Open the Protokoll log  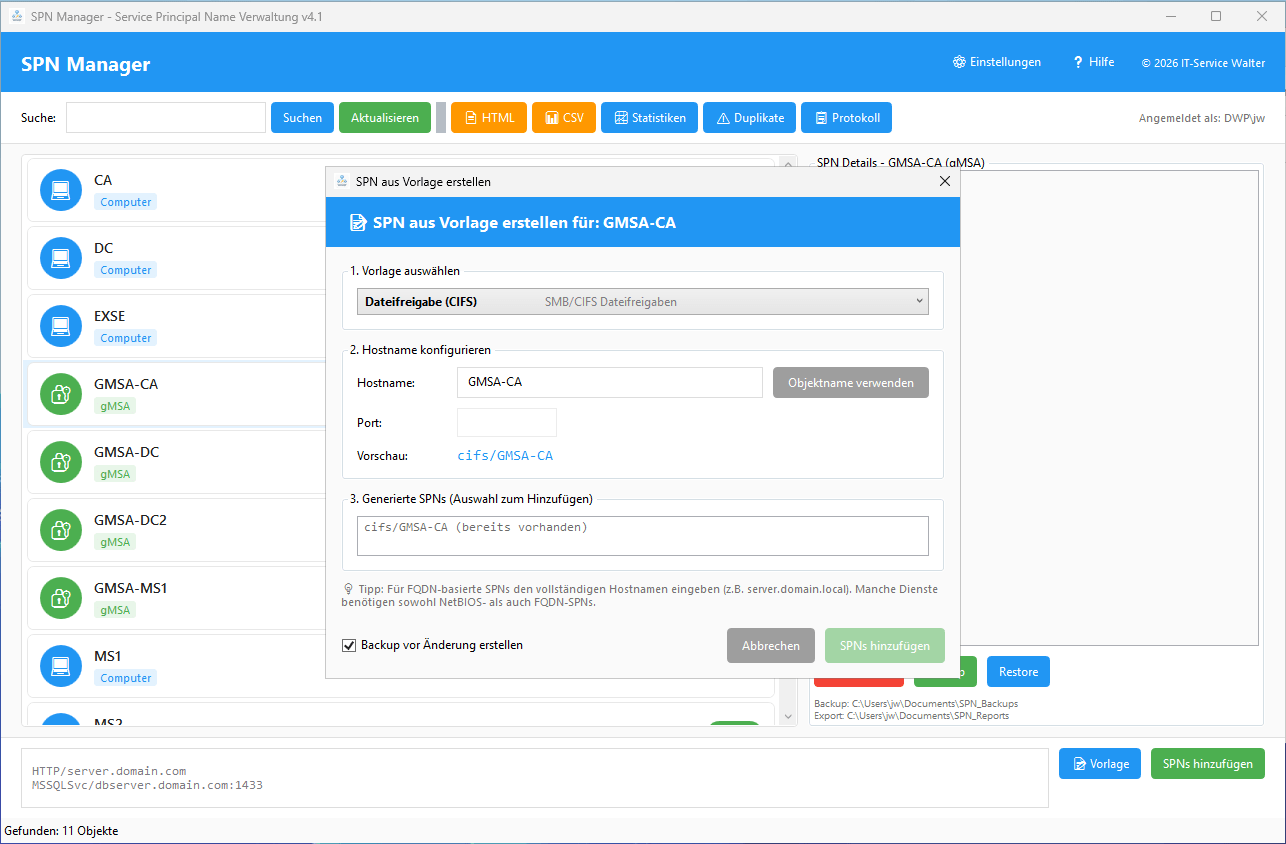(846, 118)
